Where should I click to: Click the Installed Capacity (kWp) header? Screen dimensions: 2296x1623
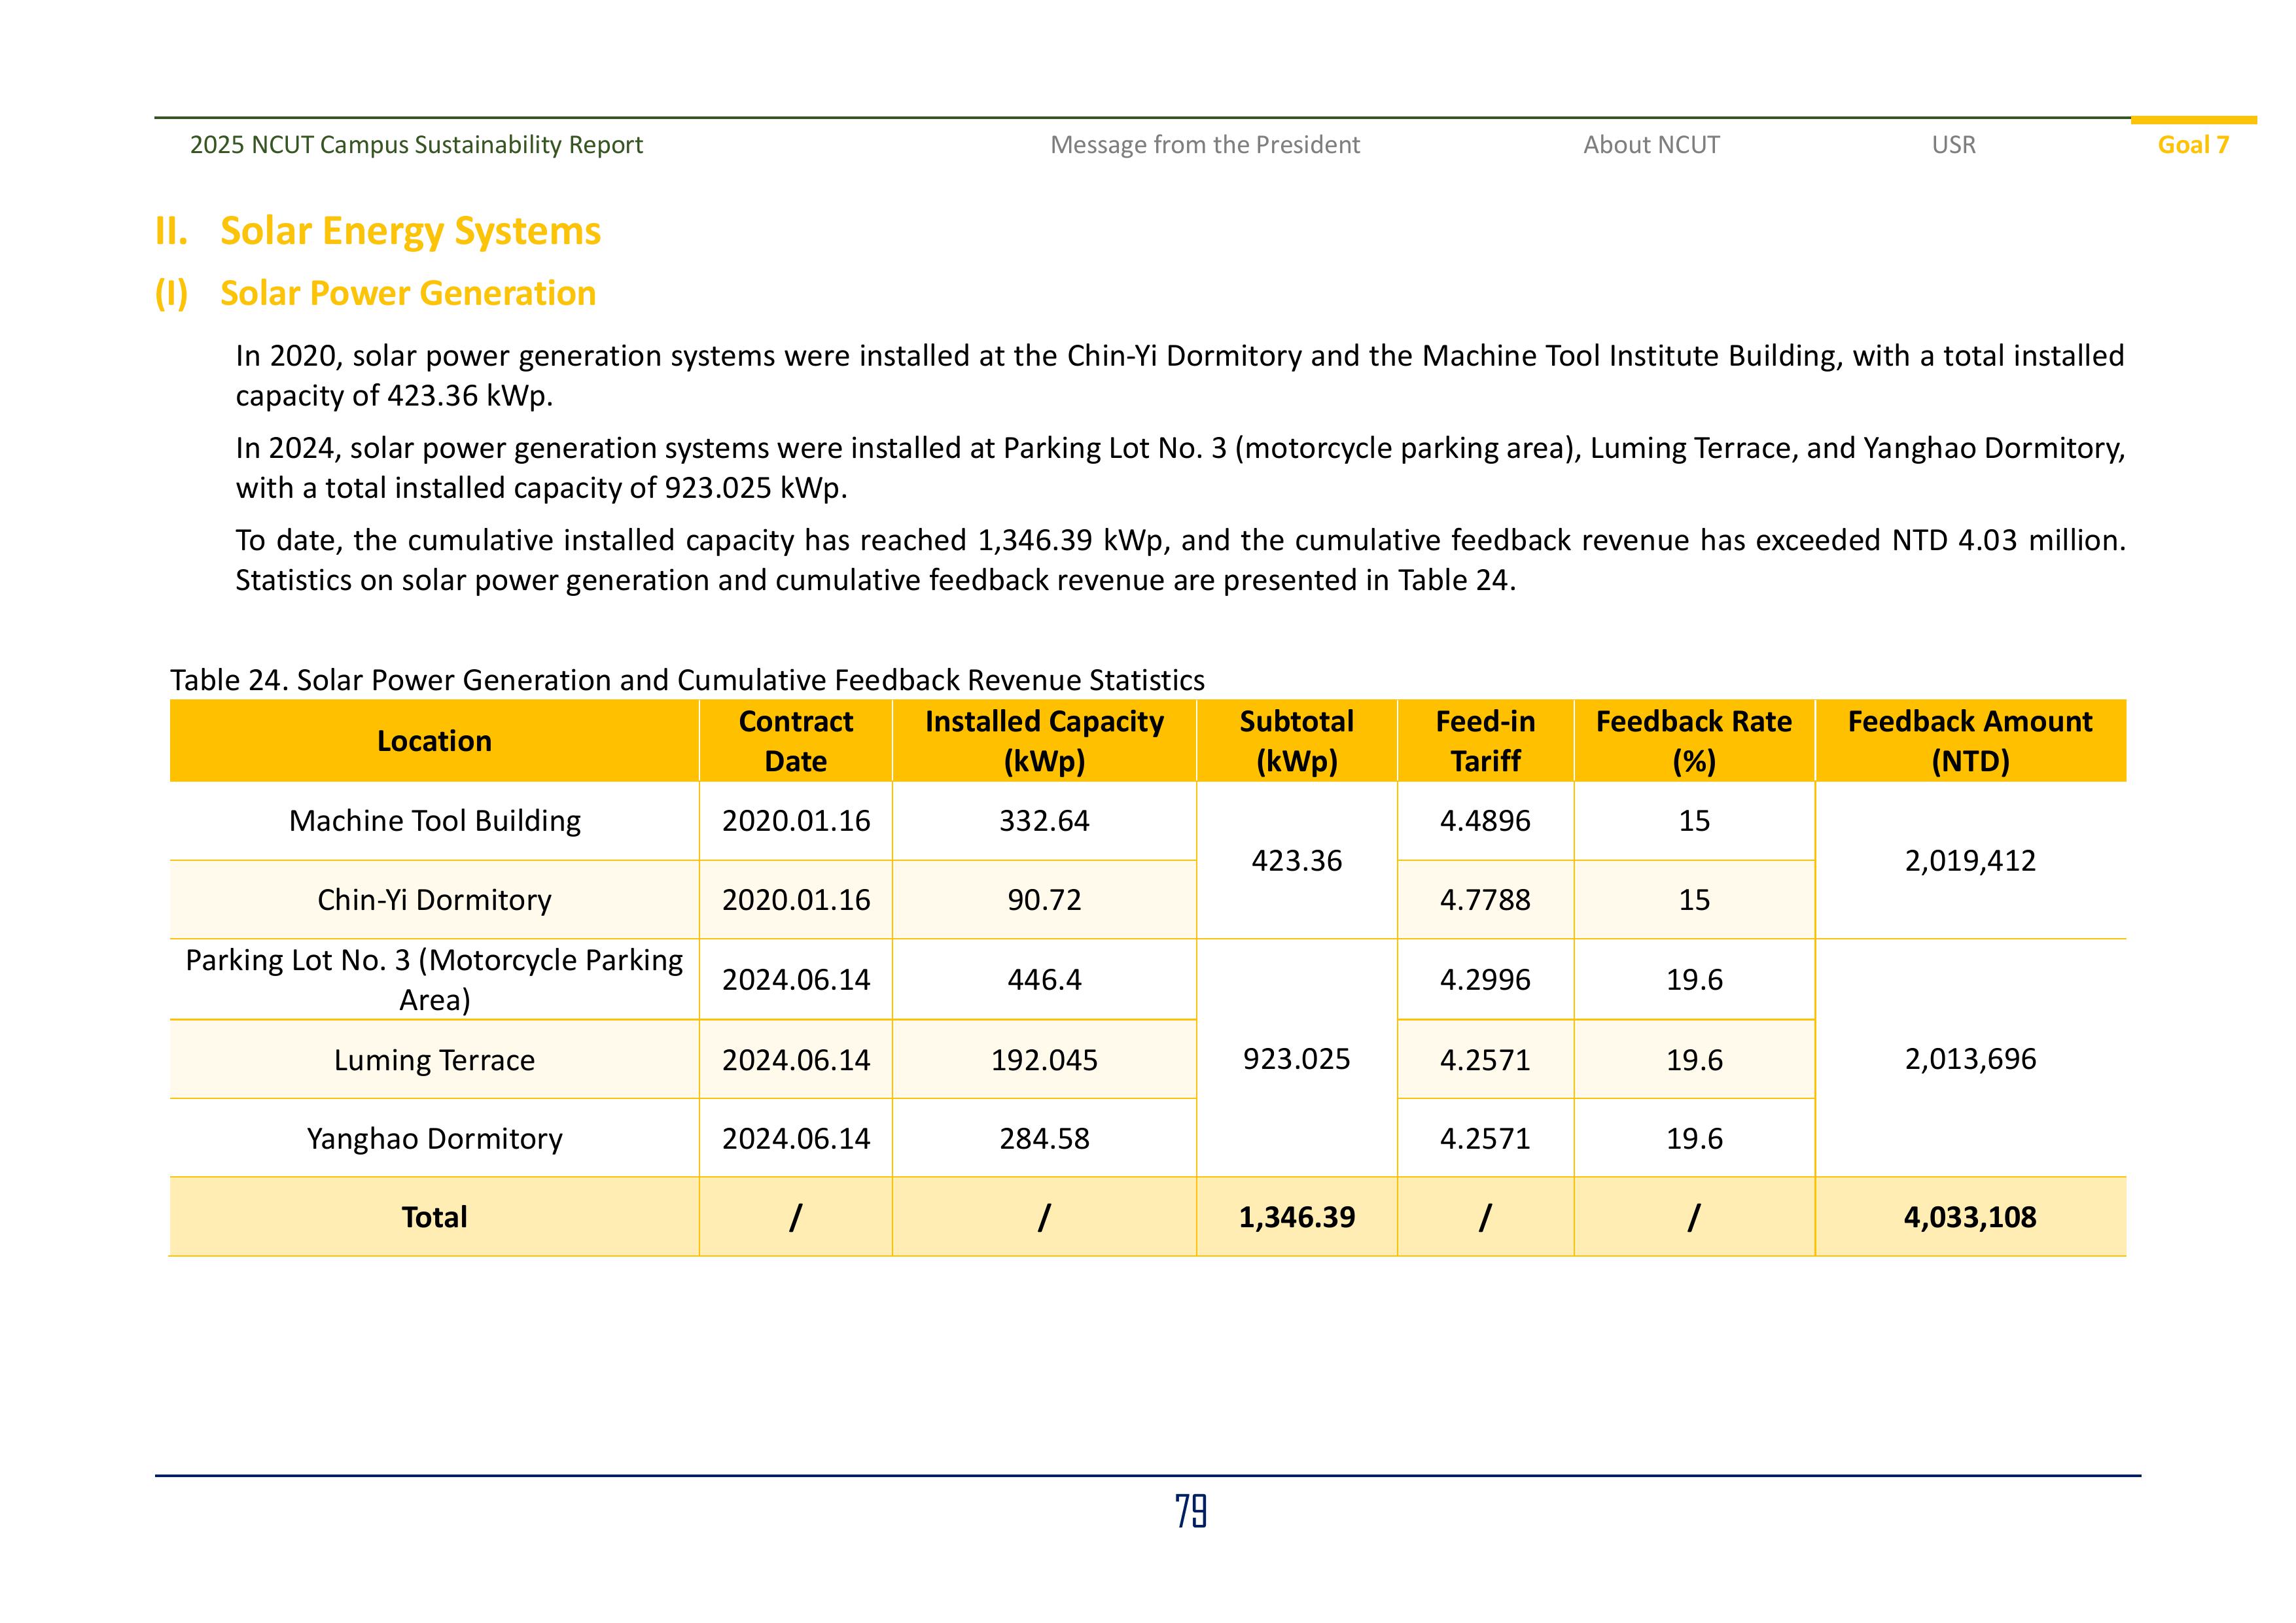point(1044,741)
